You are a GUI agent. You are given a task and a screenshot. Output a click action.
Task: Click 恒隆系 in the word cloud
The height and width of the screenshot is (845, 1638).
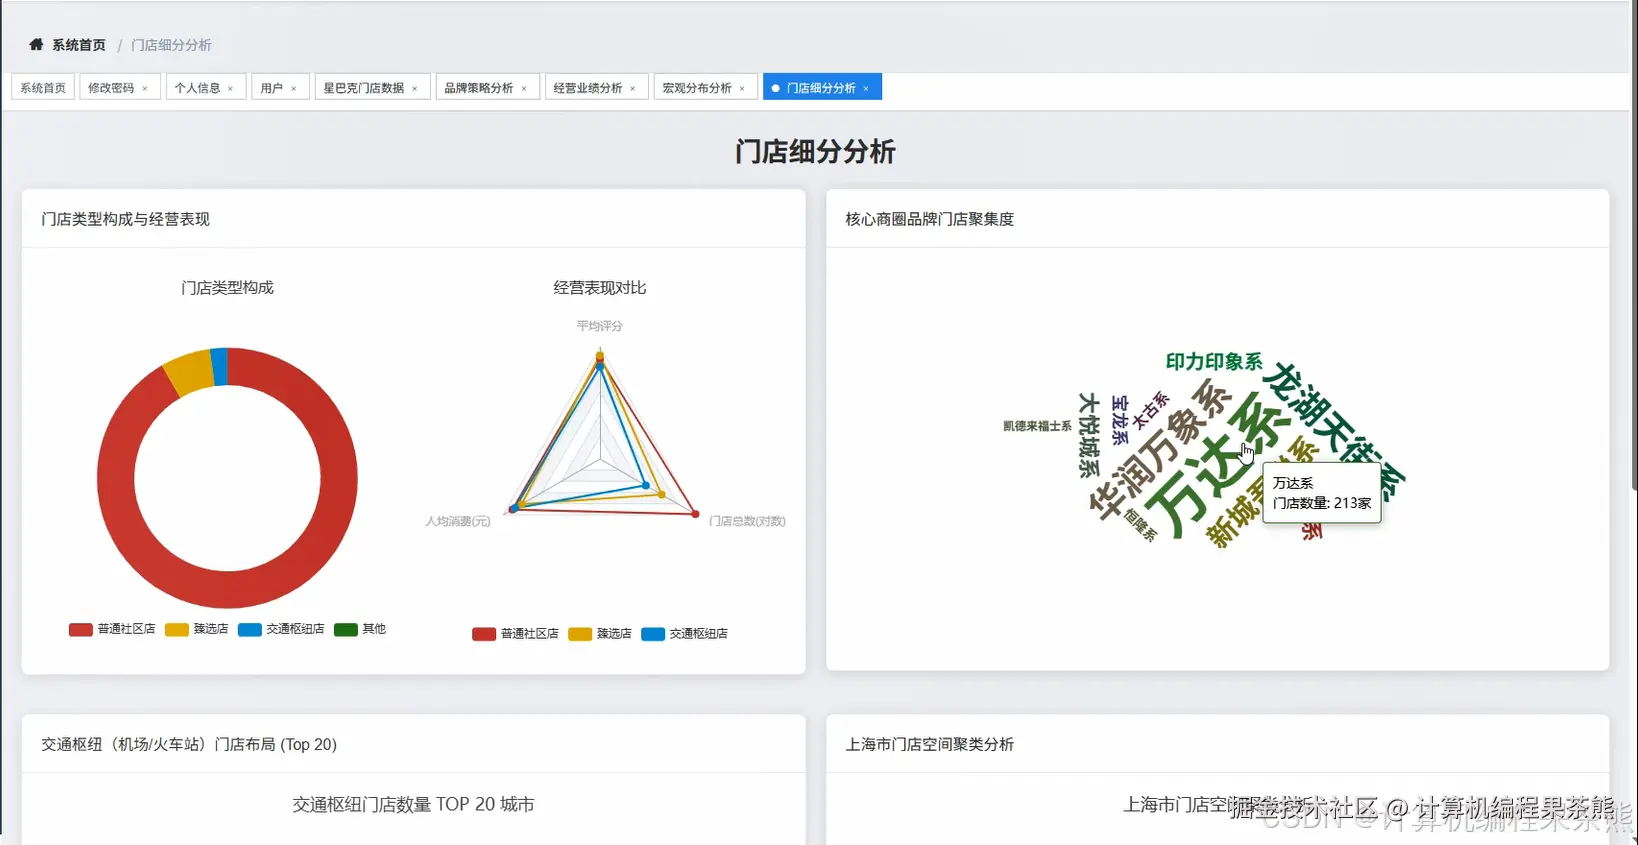point(1140,525)
